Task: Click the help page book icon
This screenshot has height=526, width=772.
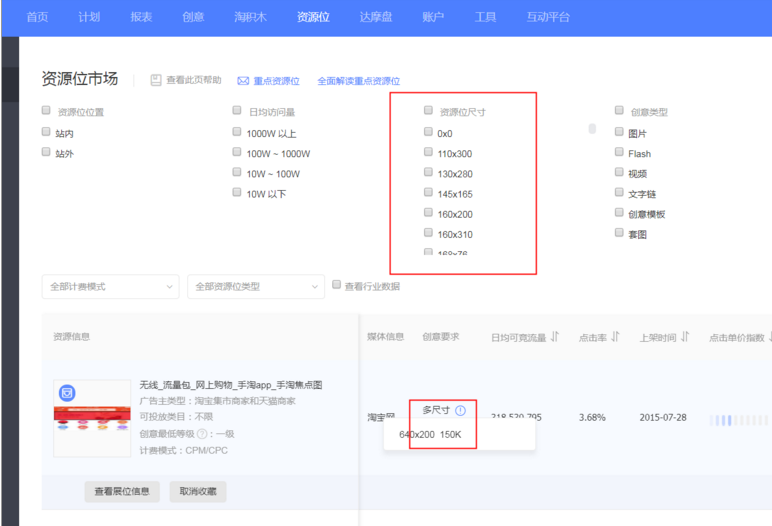Action: [x=156, y=81]
